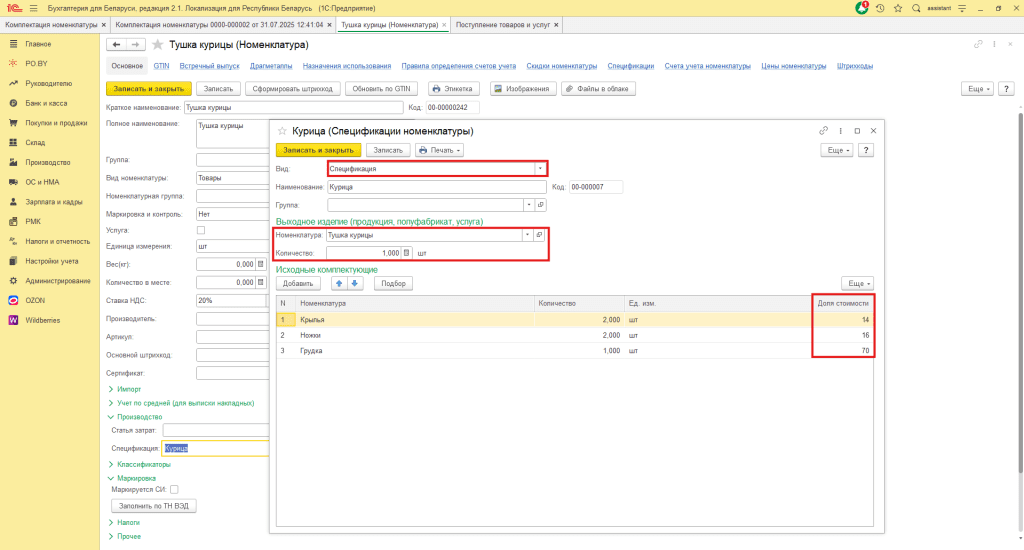Open Банк и касса section
1024x550 pixels.
(x=46, y=103)
